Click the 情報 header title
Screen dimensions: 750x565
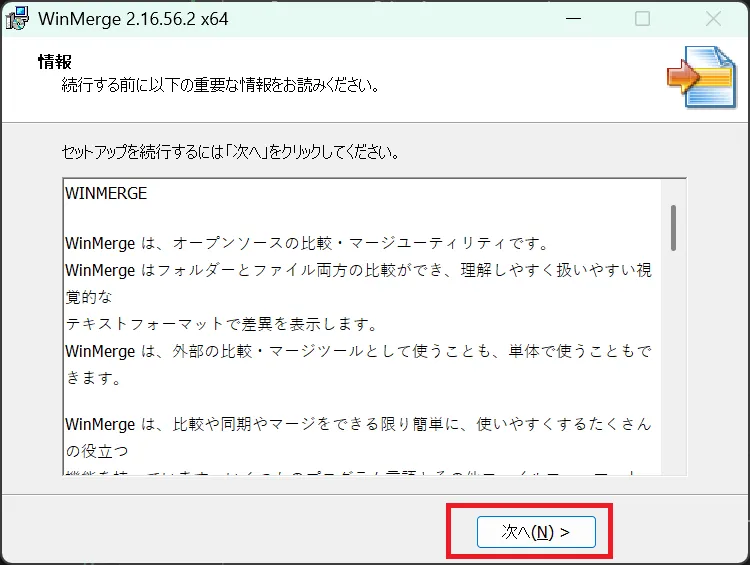[55, 62]
